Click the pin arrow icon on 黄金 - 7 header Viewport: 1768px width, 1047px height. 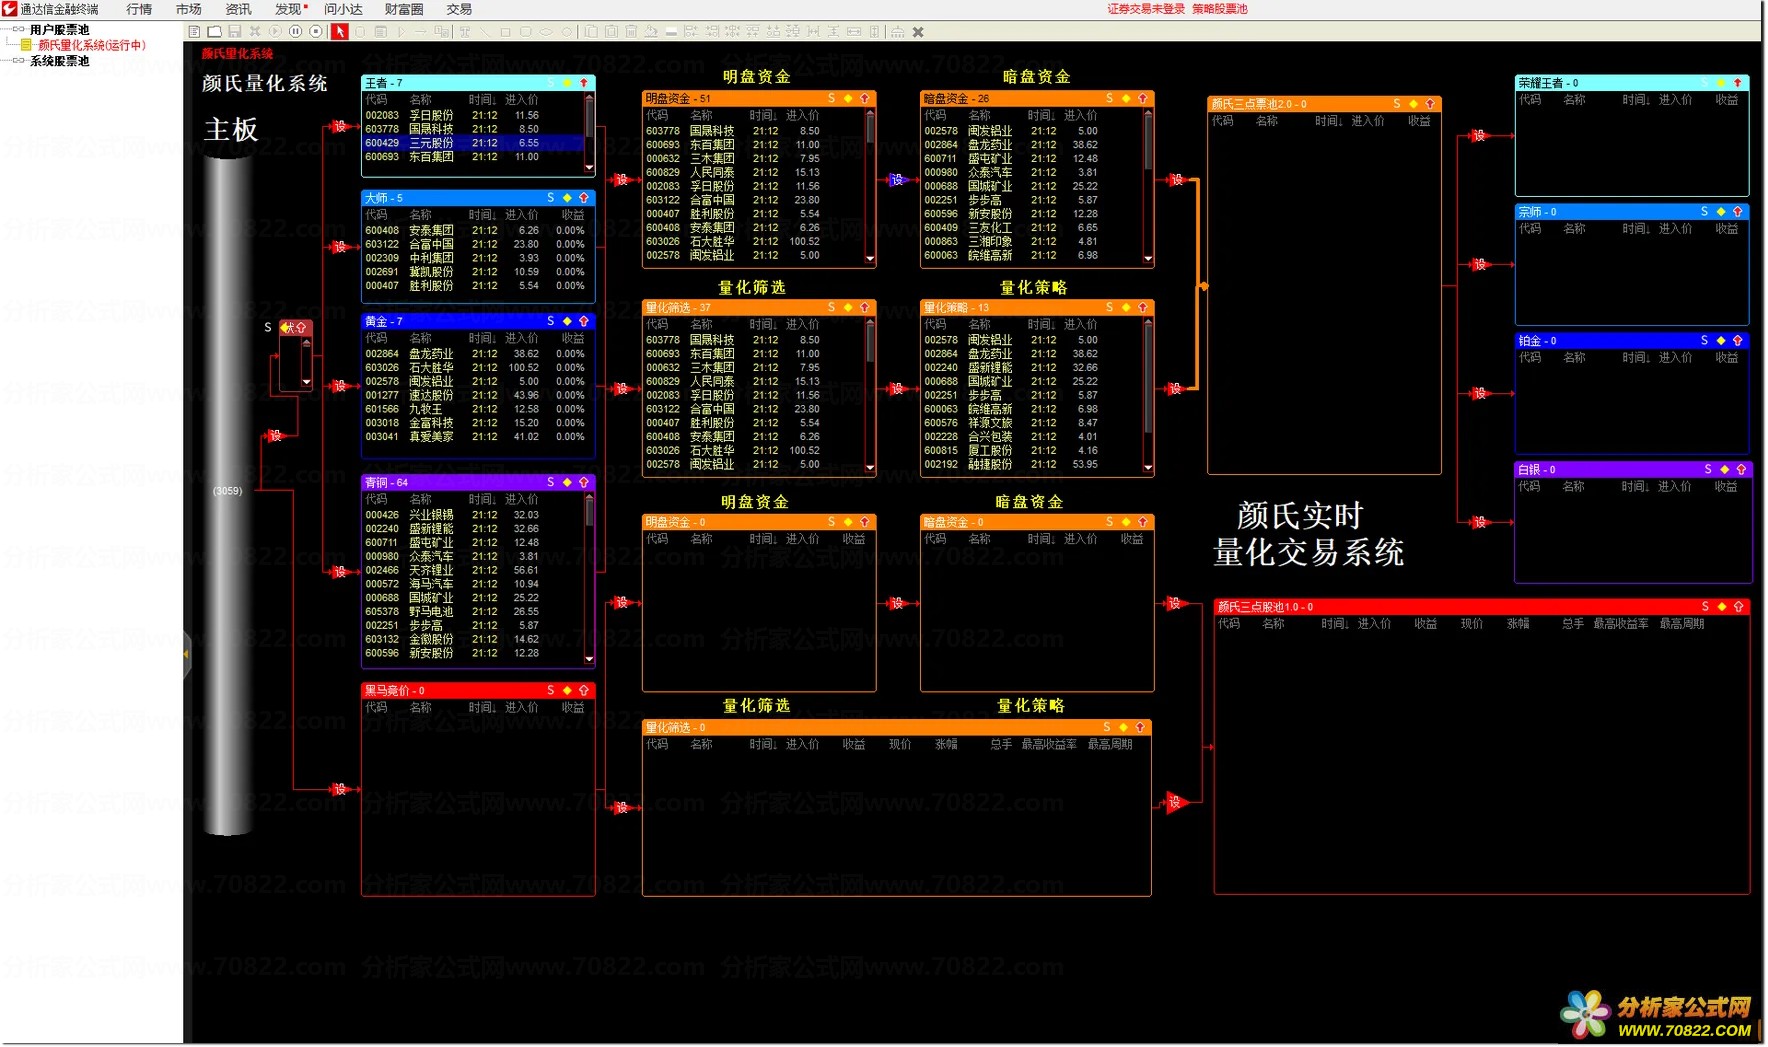click(584, 321)
